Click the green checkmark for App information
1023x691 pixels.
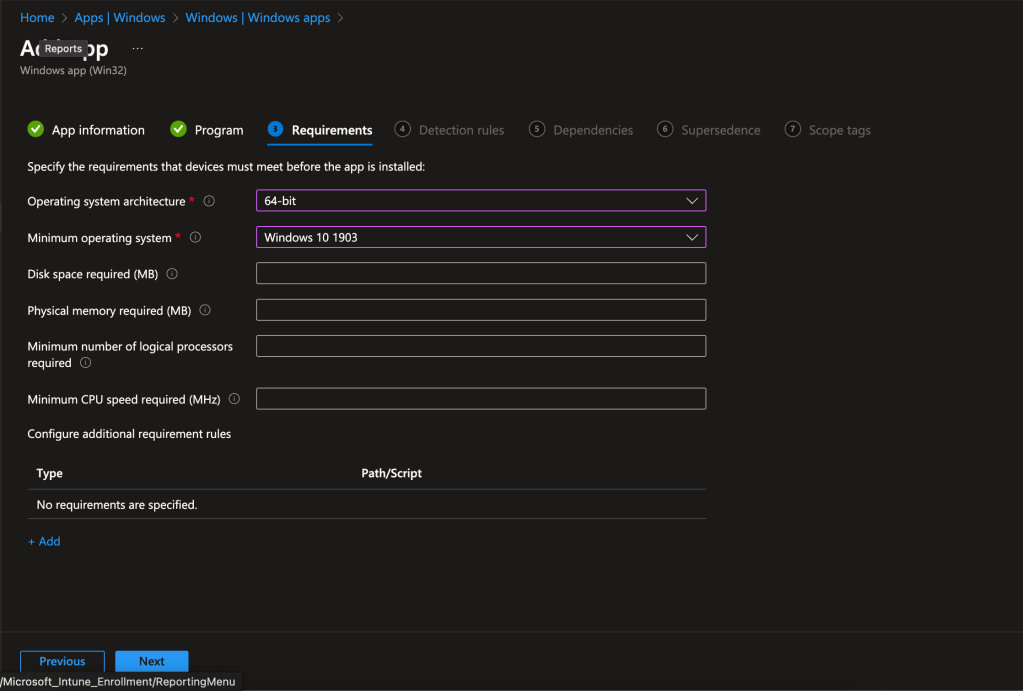click(36, 129)
